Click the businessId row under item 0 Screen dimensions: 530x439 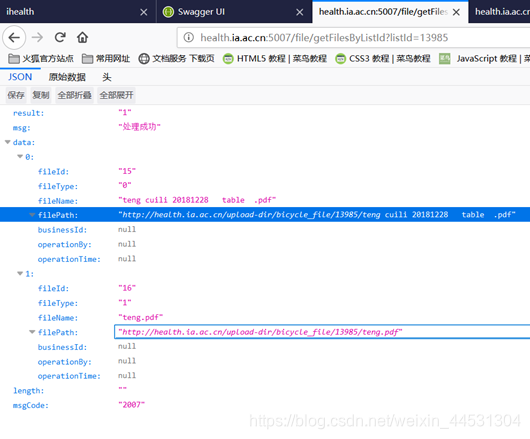[265, 230]
